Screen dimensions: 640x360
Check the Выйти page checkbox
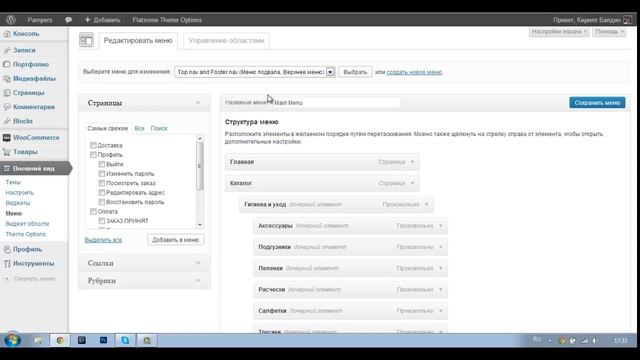102,164
